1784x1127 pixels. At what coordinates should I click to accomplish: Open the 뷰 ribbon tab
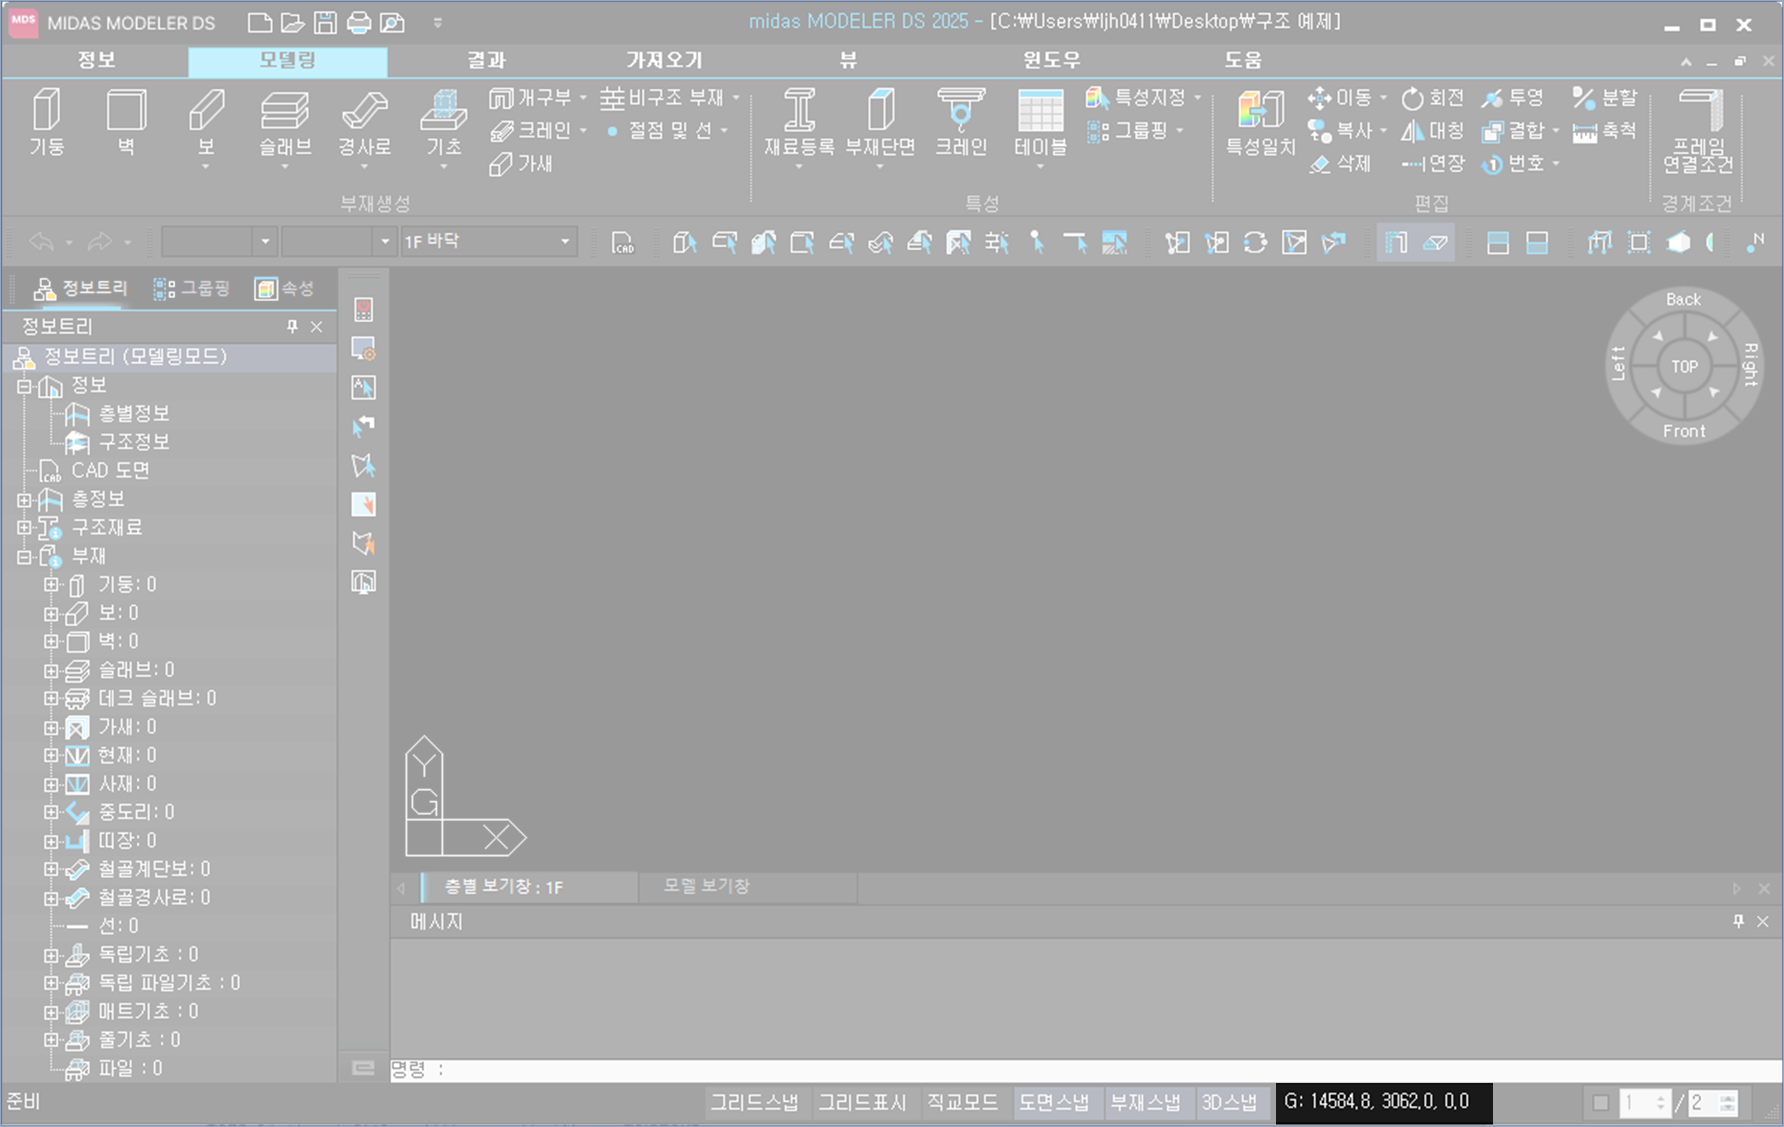tap(848, 60)
